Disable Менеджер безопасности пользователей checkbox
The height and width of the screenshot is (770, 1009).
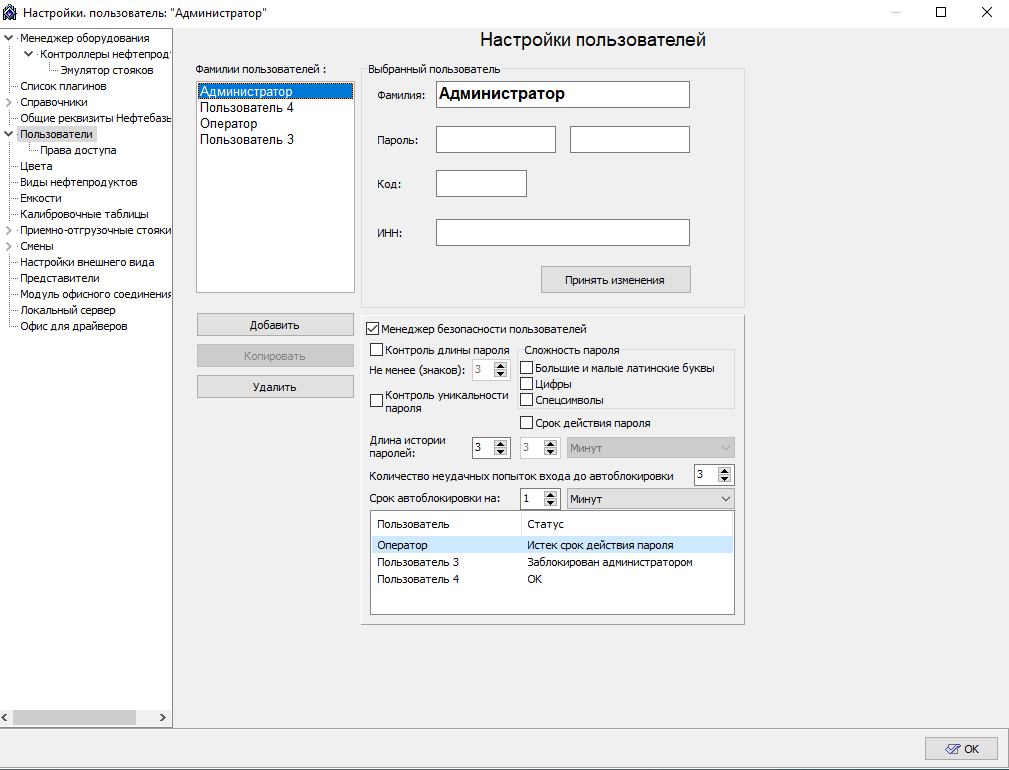(373, 329)
